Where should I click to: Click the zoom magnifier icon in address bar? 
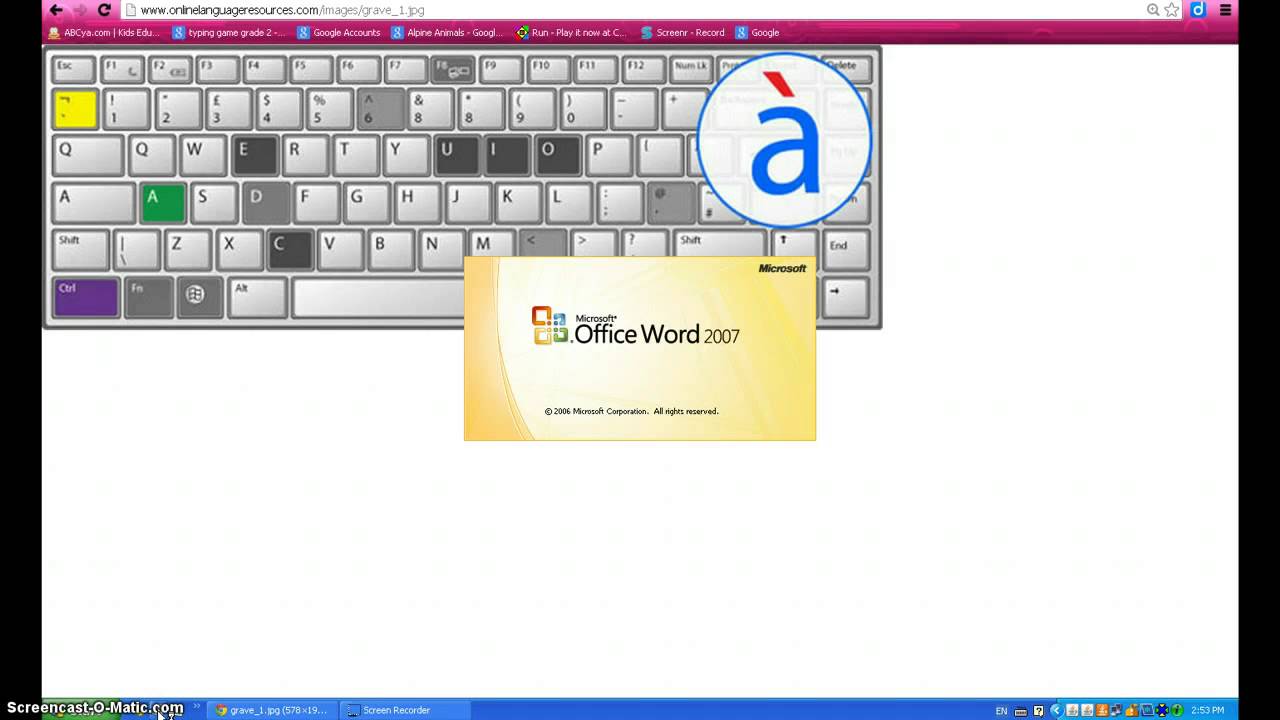pyautogui.click(x=1153, y=10)
